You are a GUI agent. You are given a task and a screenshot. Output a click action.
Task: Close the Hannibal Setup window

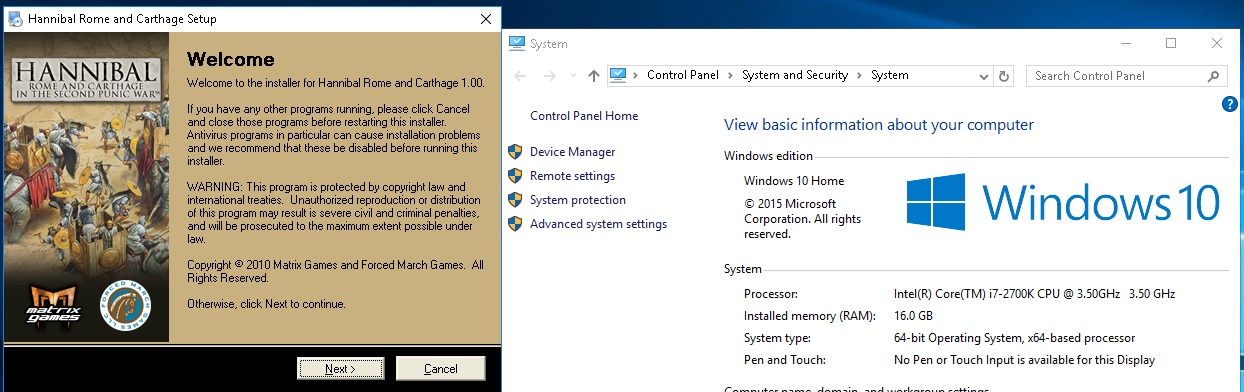485,19
